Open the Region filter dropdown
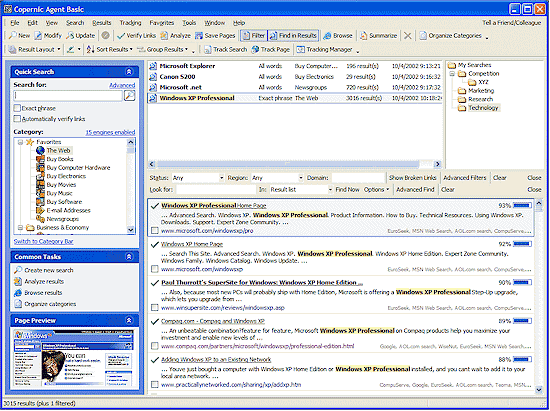550x411 pixels. coord(301,178)
